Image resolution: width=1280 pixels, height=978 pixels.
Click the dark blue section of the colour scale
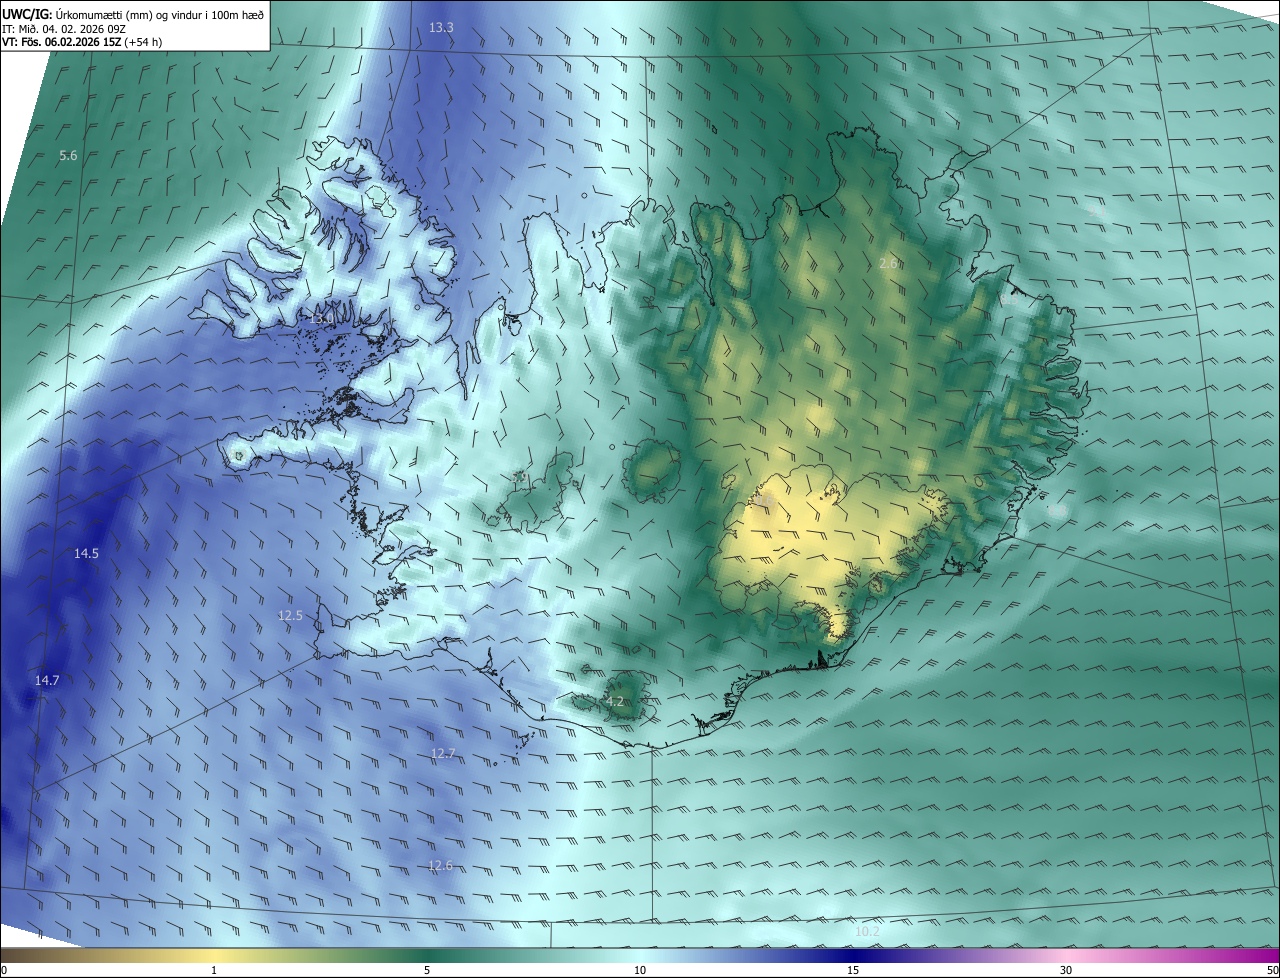(853, 955)
